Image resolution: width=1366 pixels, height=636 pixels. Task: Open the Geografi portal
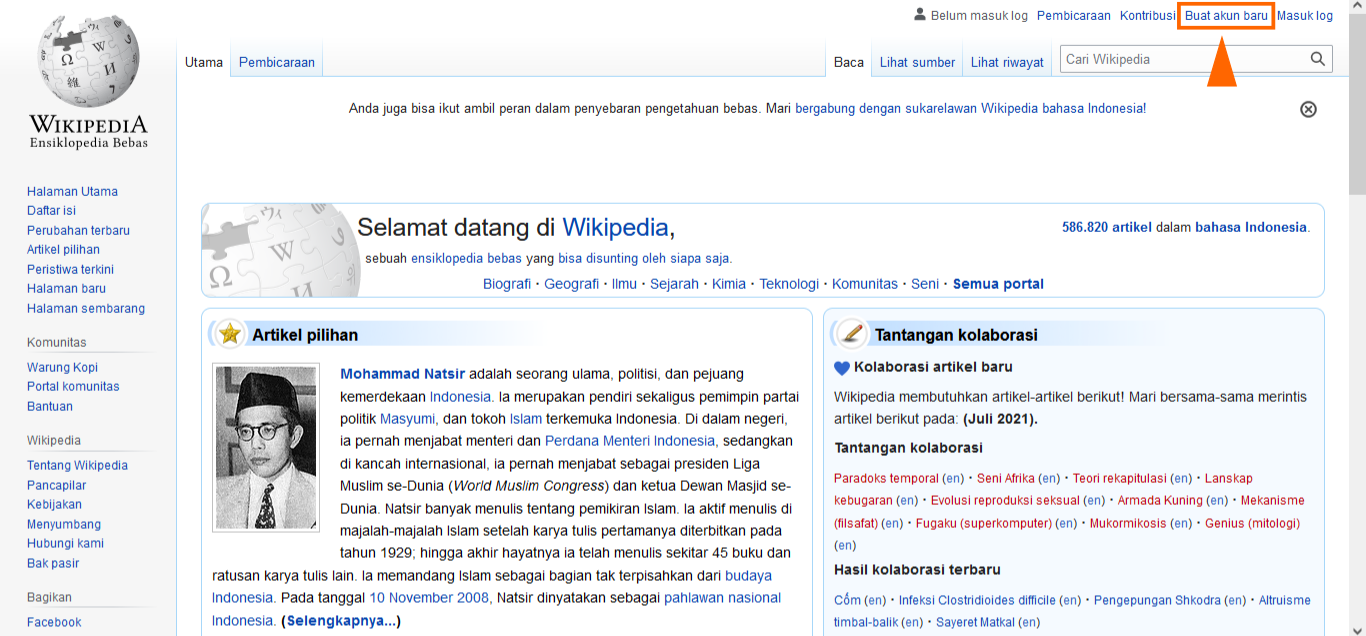572,284
